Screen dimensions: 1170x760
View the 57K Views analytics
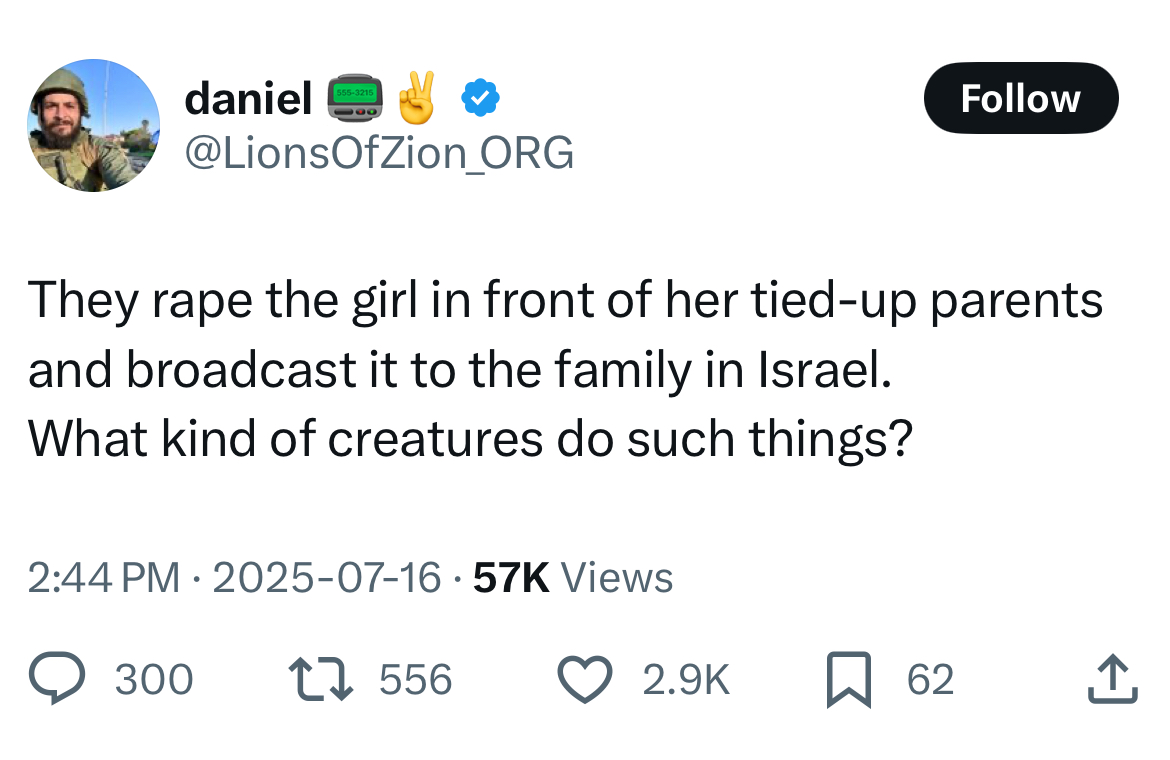coord(573,577)
